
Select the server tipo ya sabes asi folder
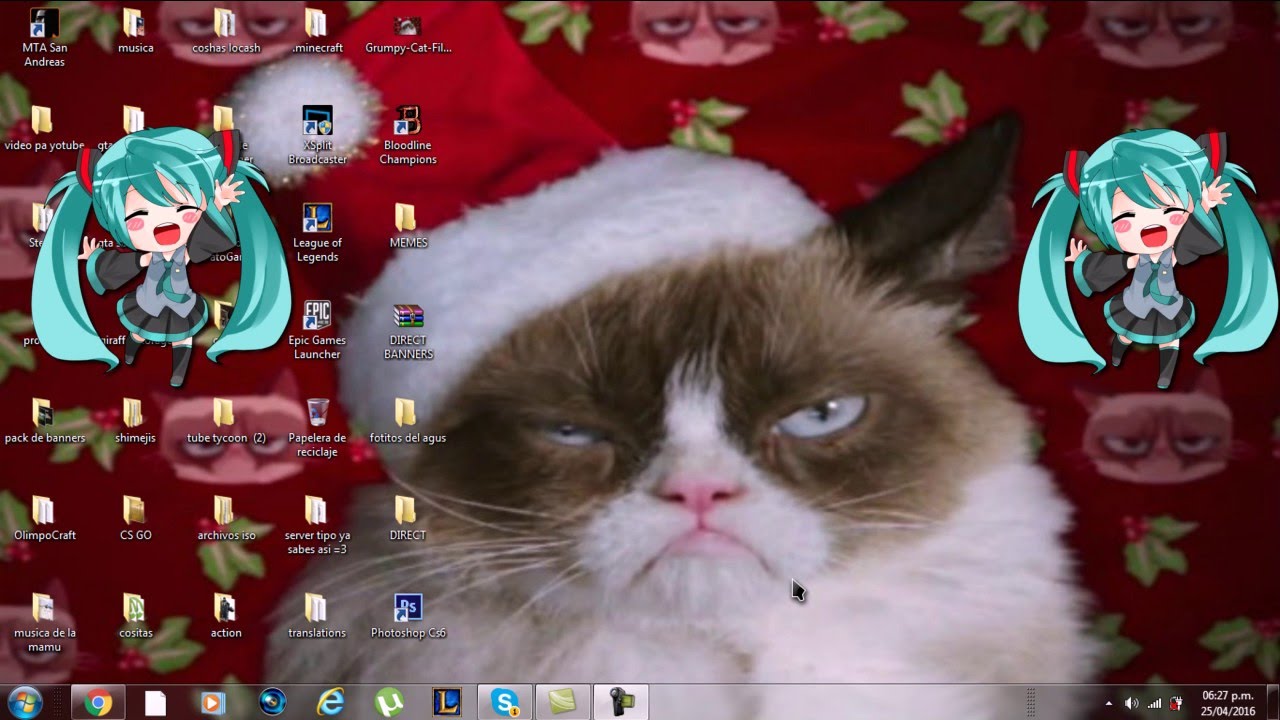tap(317, 525)
